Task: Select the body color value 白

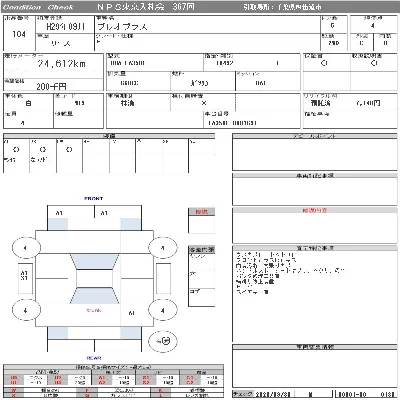Action: coord(28,103)
